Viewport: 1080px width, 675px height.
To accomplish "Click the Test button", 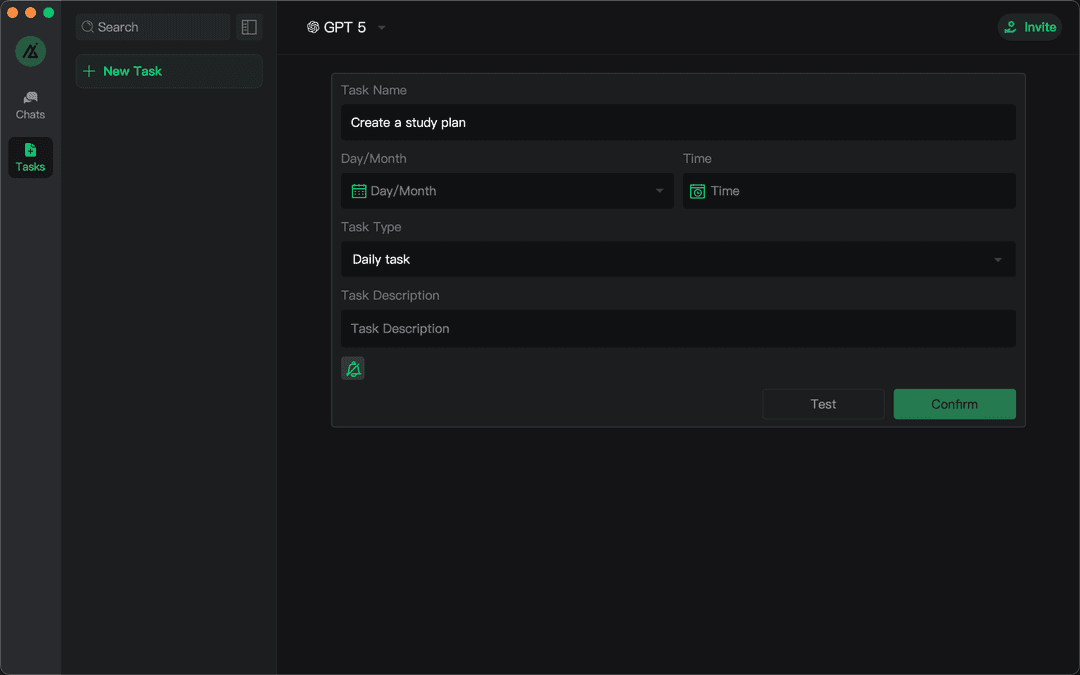I will [x=823, y=404].
